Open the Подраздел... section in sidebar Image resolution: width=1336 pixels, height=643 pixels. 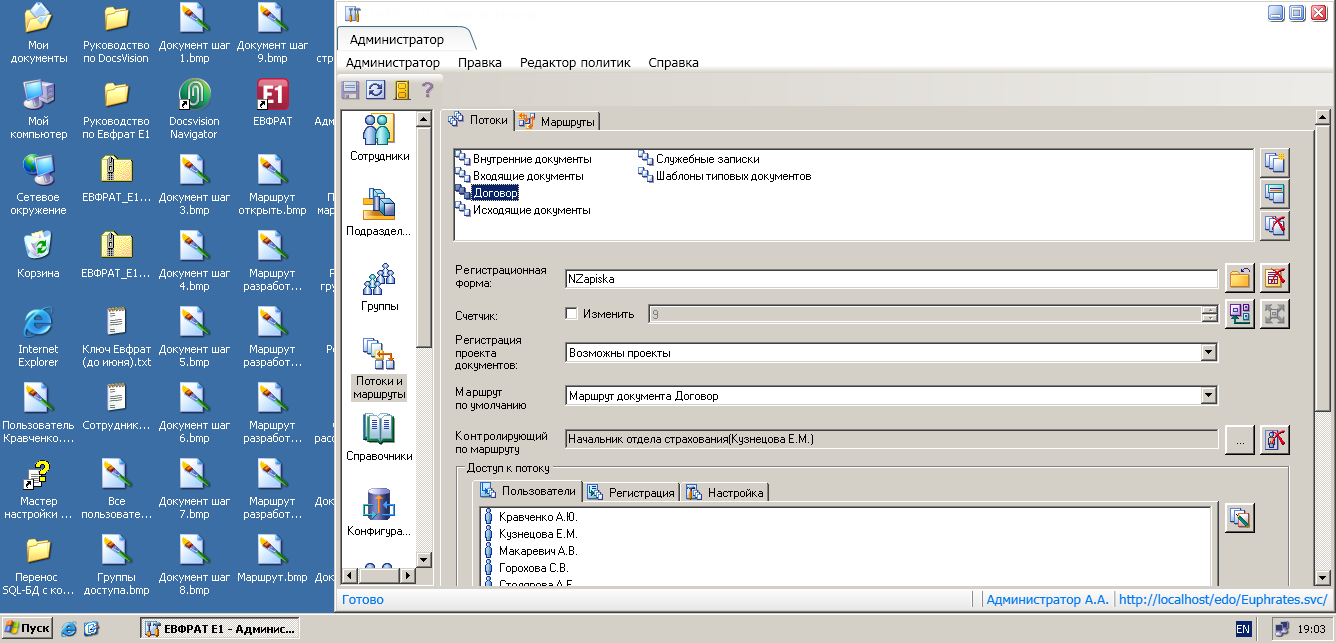pyautogui.click(x=379, y=212)
